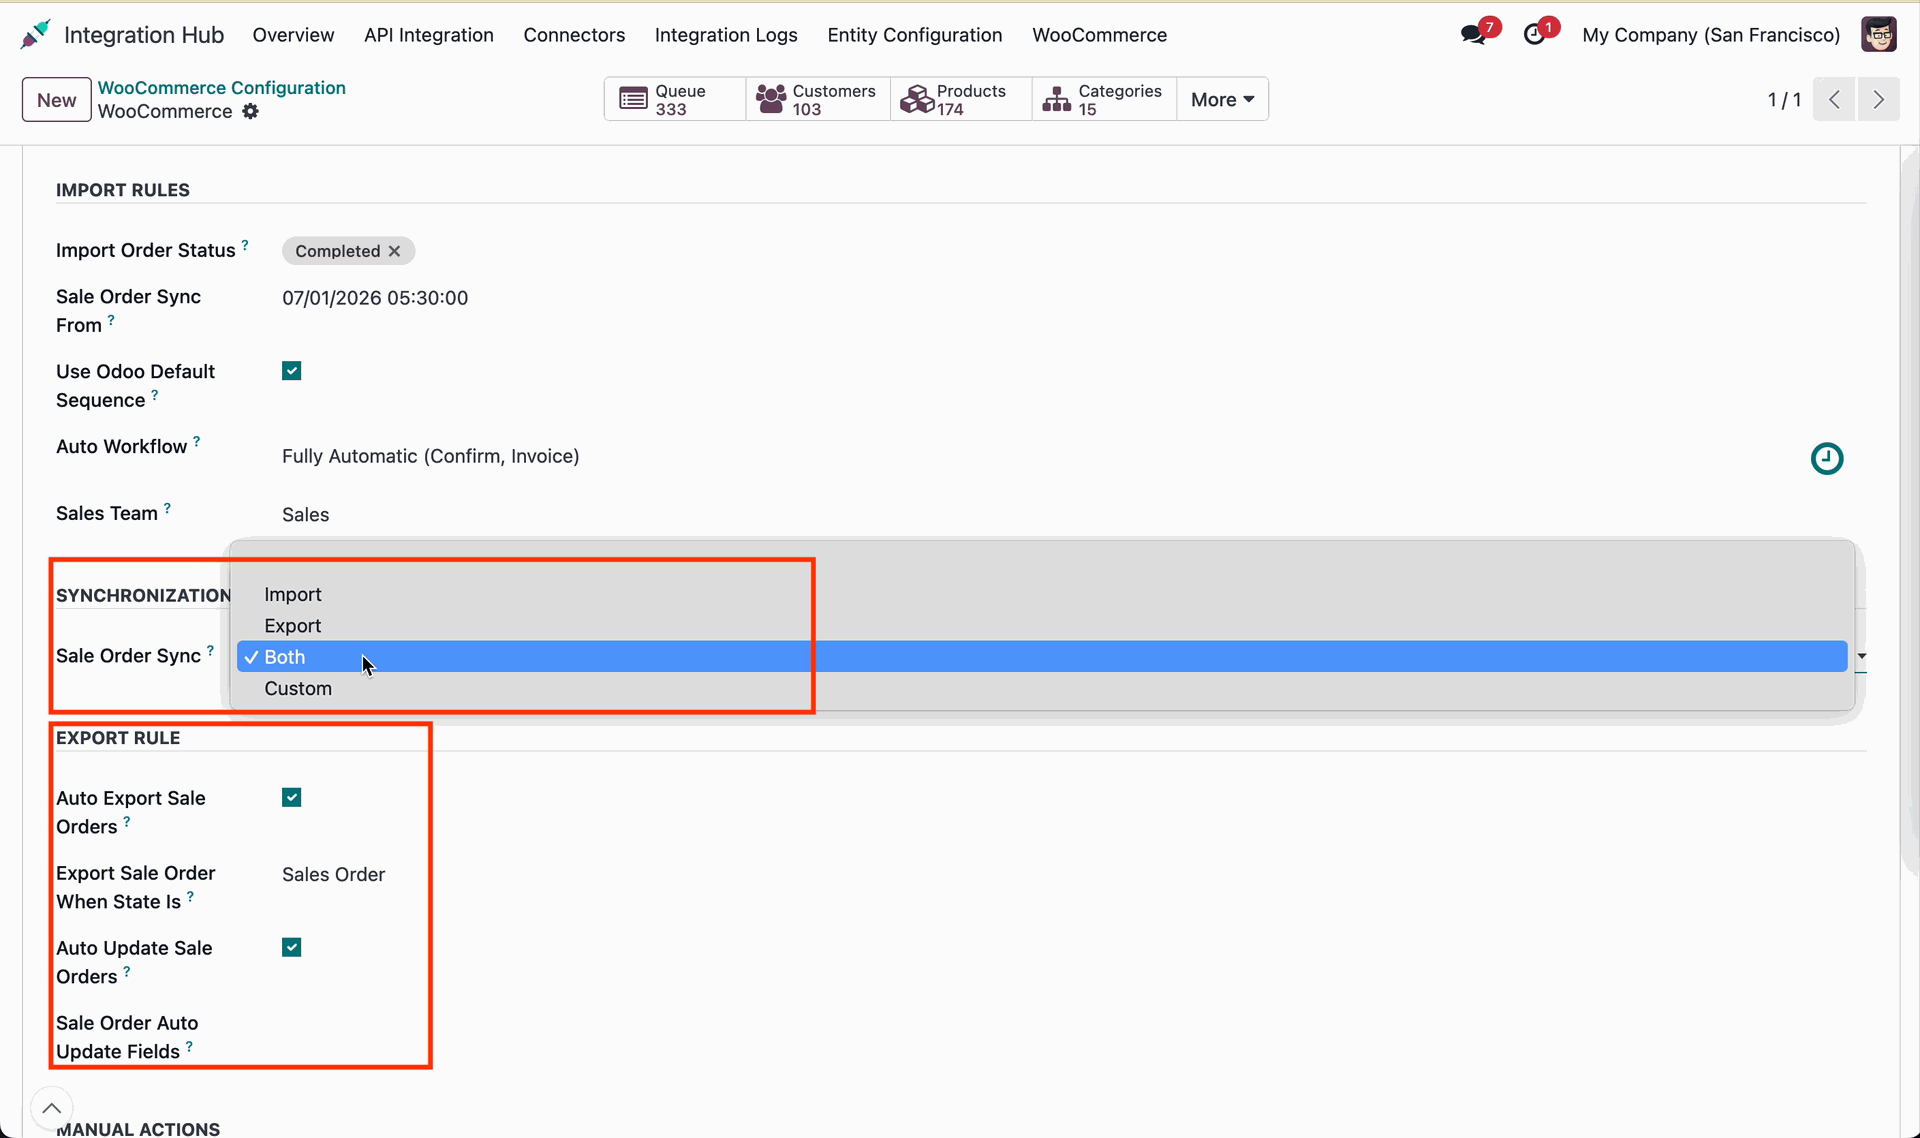
Task: Click the gear icon next to WooCommerce
Action: click(x=250, y=111)
